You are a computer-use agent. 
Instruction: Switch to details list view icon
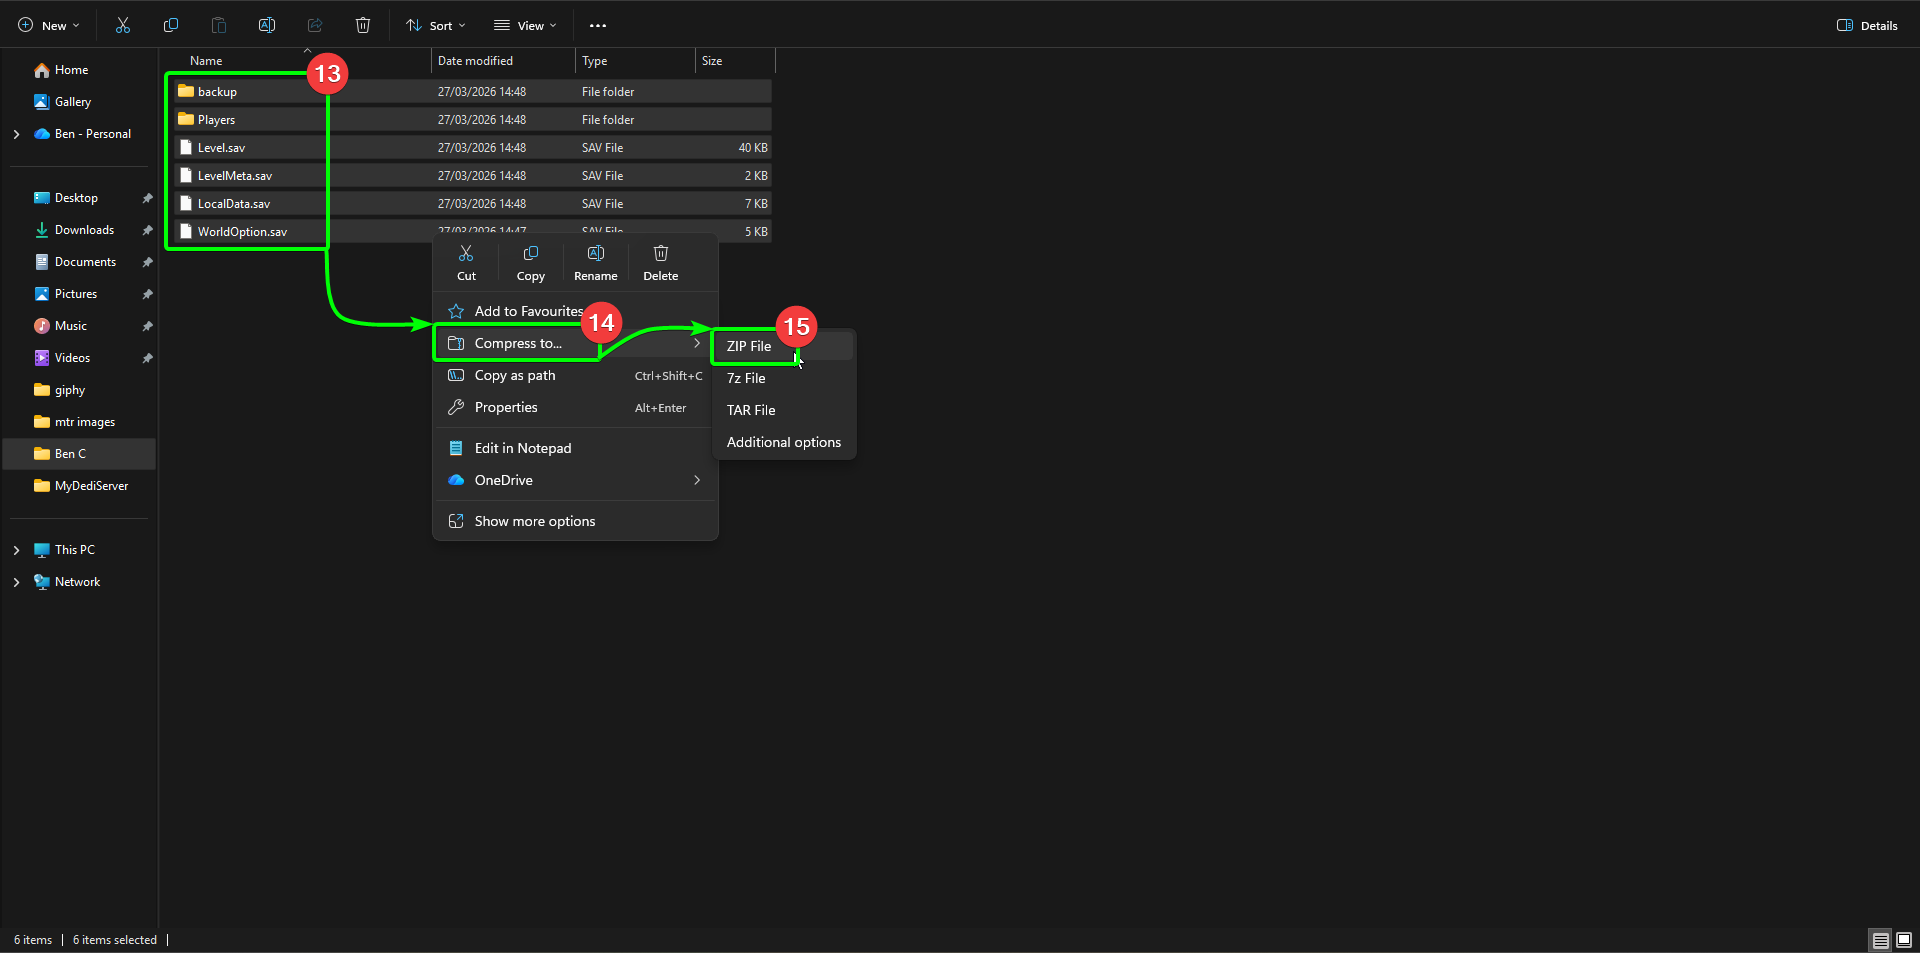tap(1880, 940)
